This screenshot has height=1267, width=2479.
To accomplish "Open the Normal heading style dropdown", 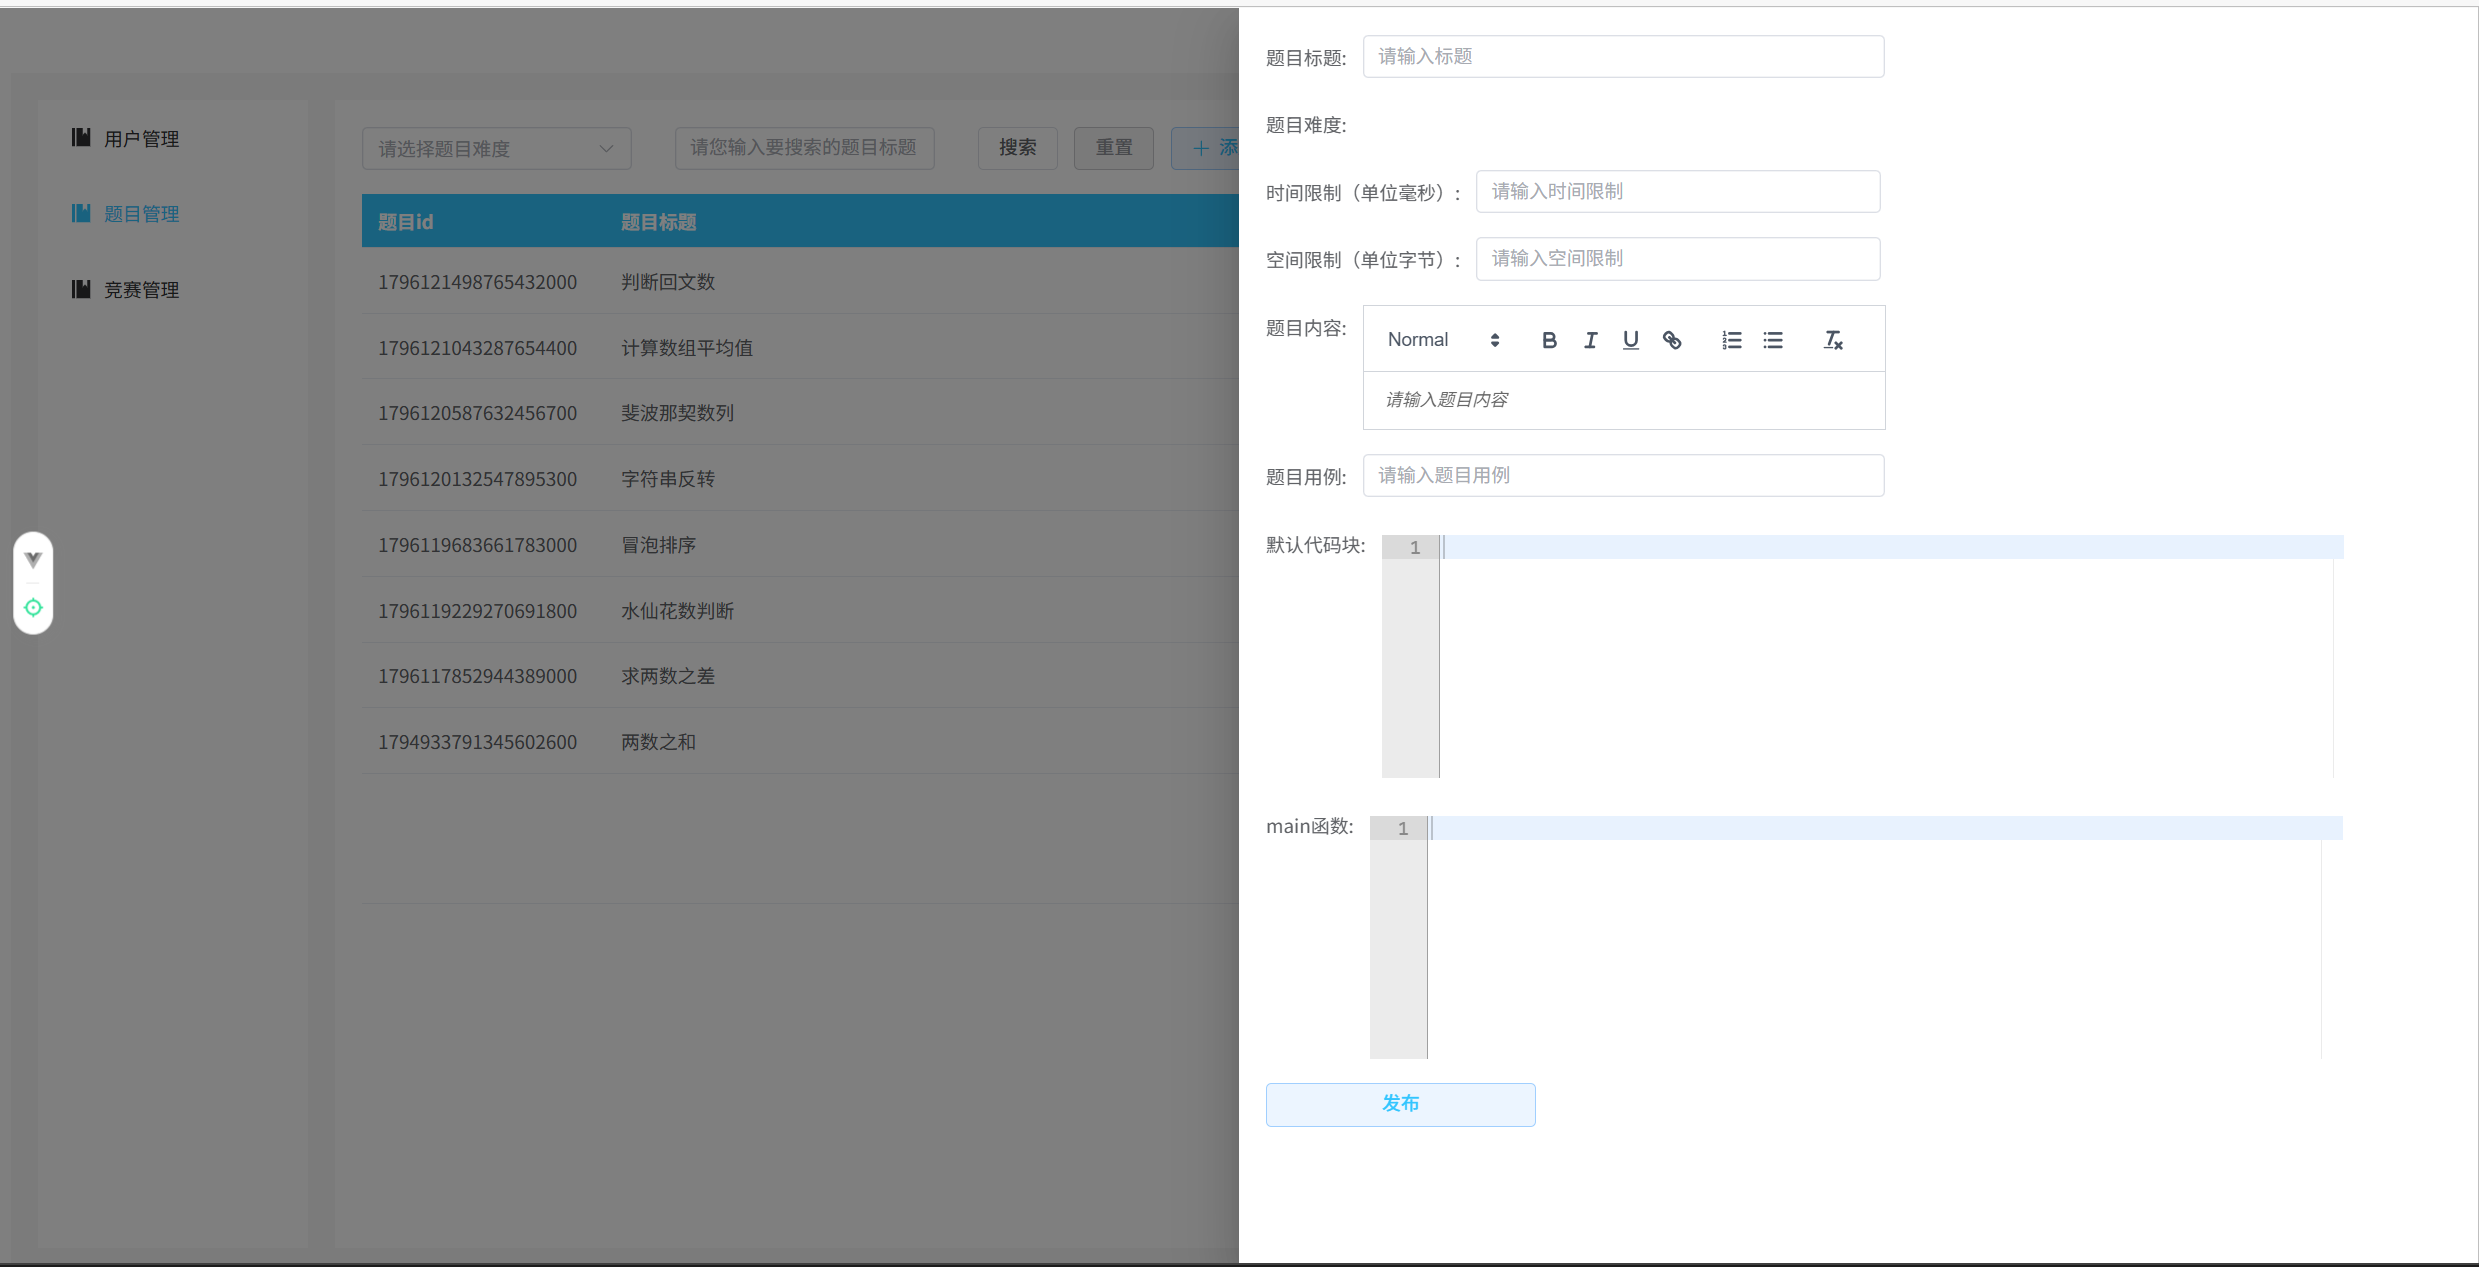I will coord(1443,340).
